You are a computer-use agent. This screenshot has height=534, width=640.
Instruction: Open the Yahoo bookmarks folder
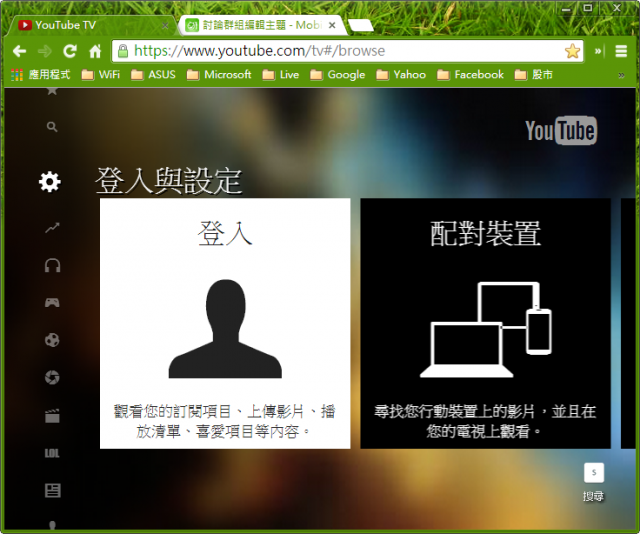(x=401, y=75)
